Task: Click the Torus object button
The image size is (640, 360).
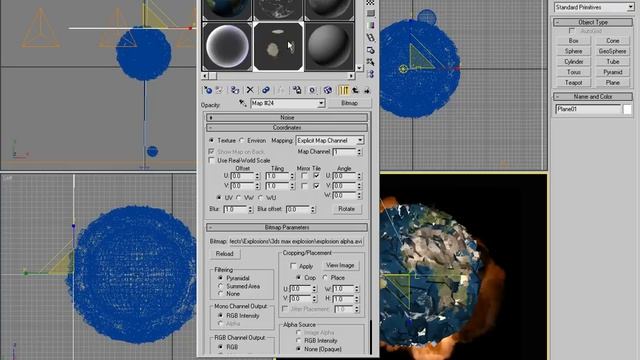Action: point(573,72)
